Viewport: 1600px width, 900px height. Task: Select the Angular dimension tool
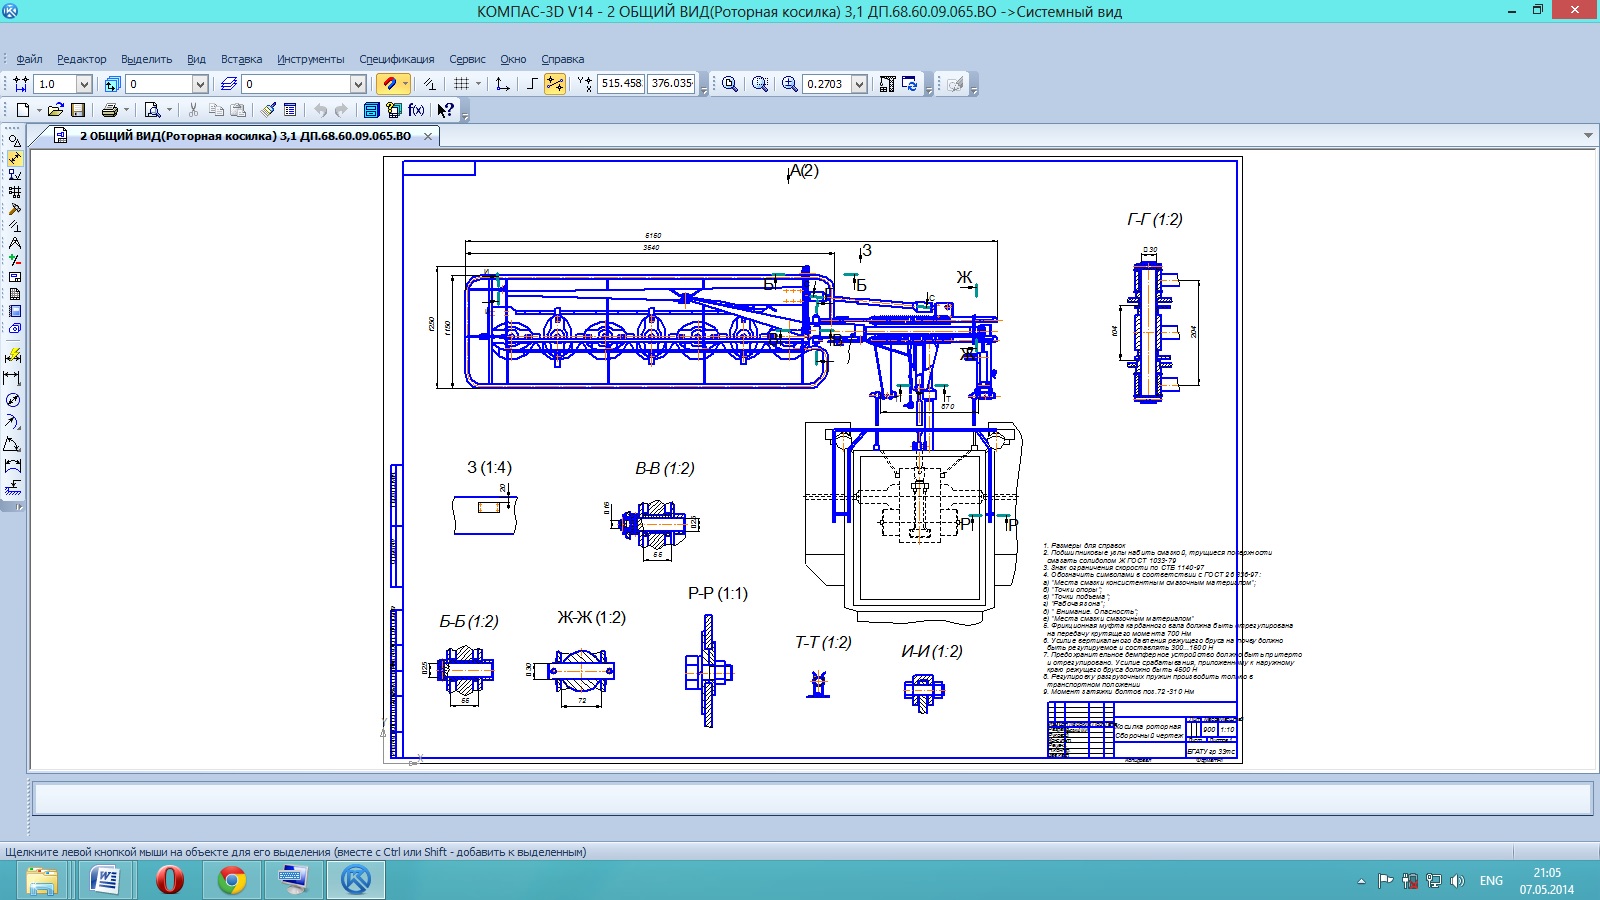pos(13,444)
